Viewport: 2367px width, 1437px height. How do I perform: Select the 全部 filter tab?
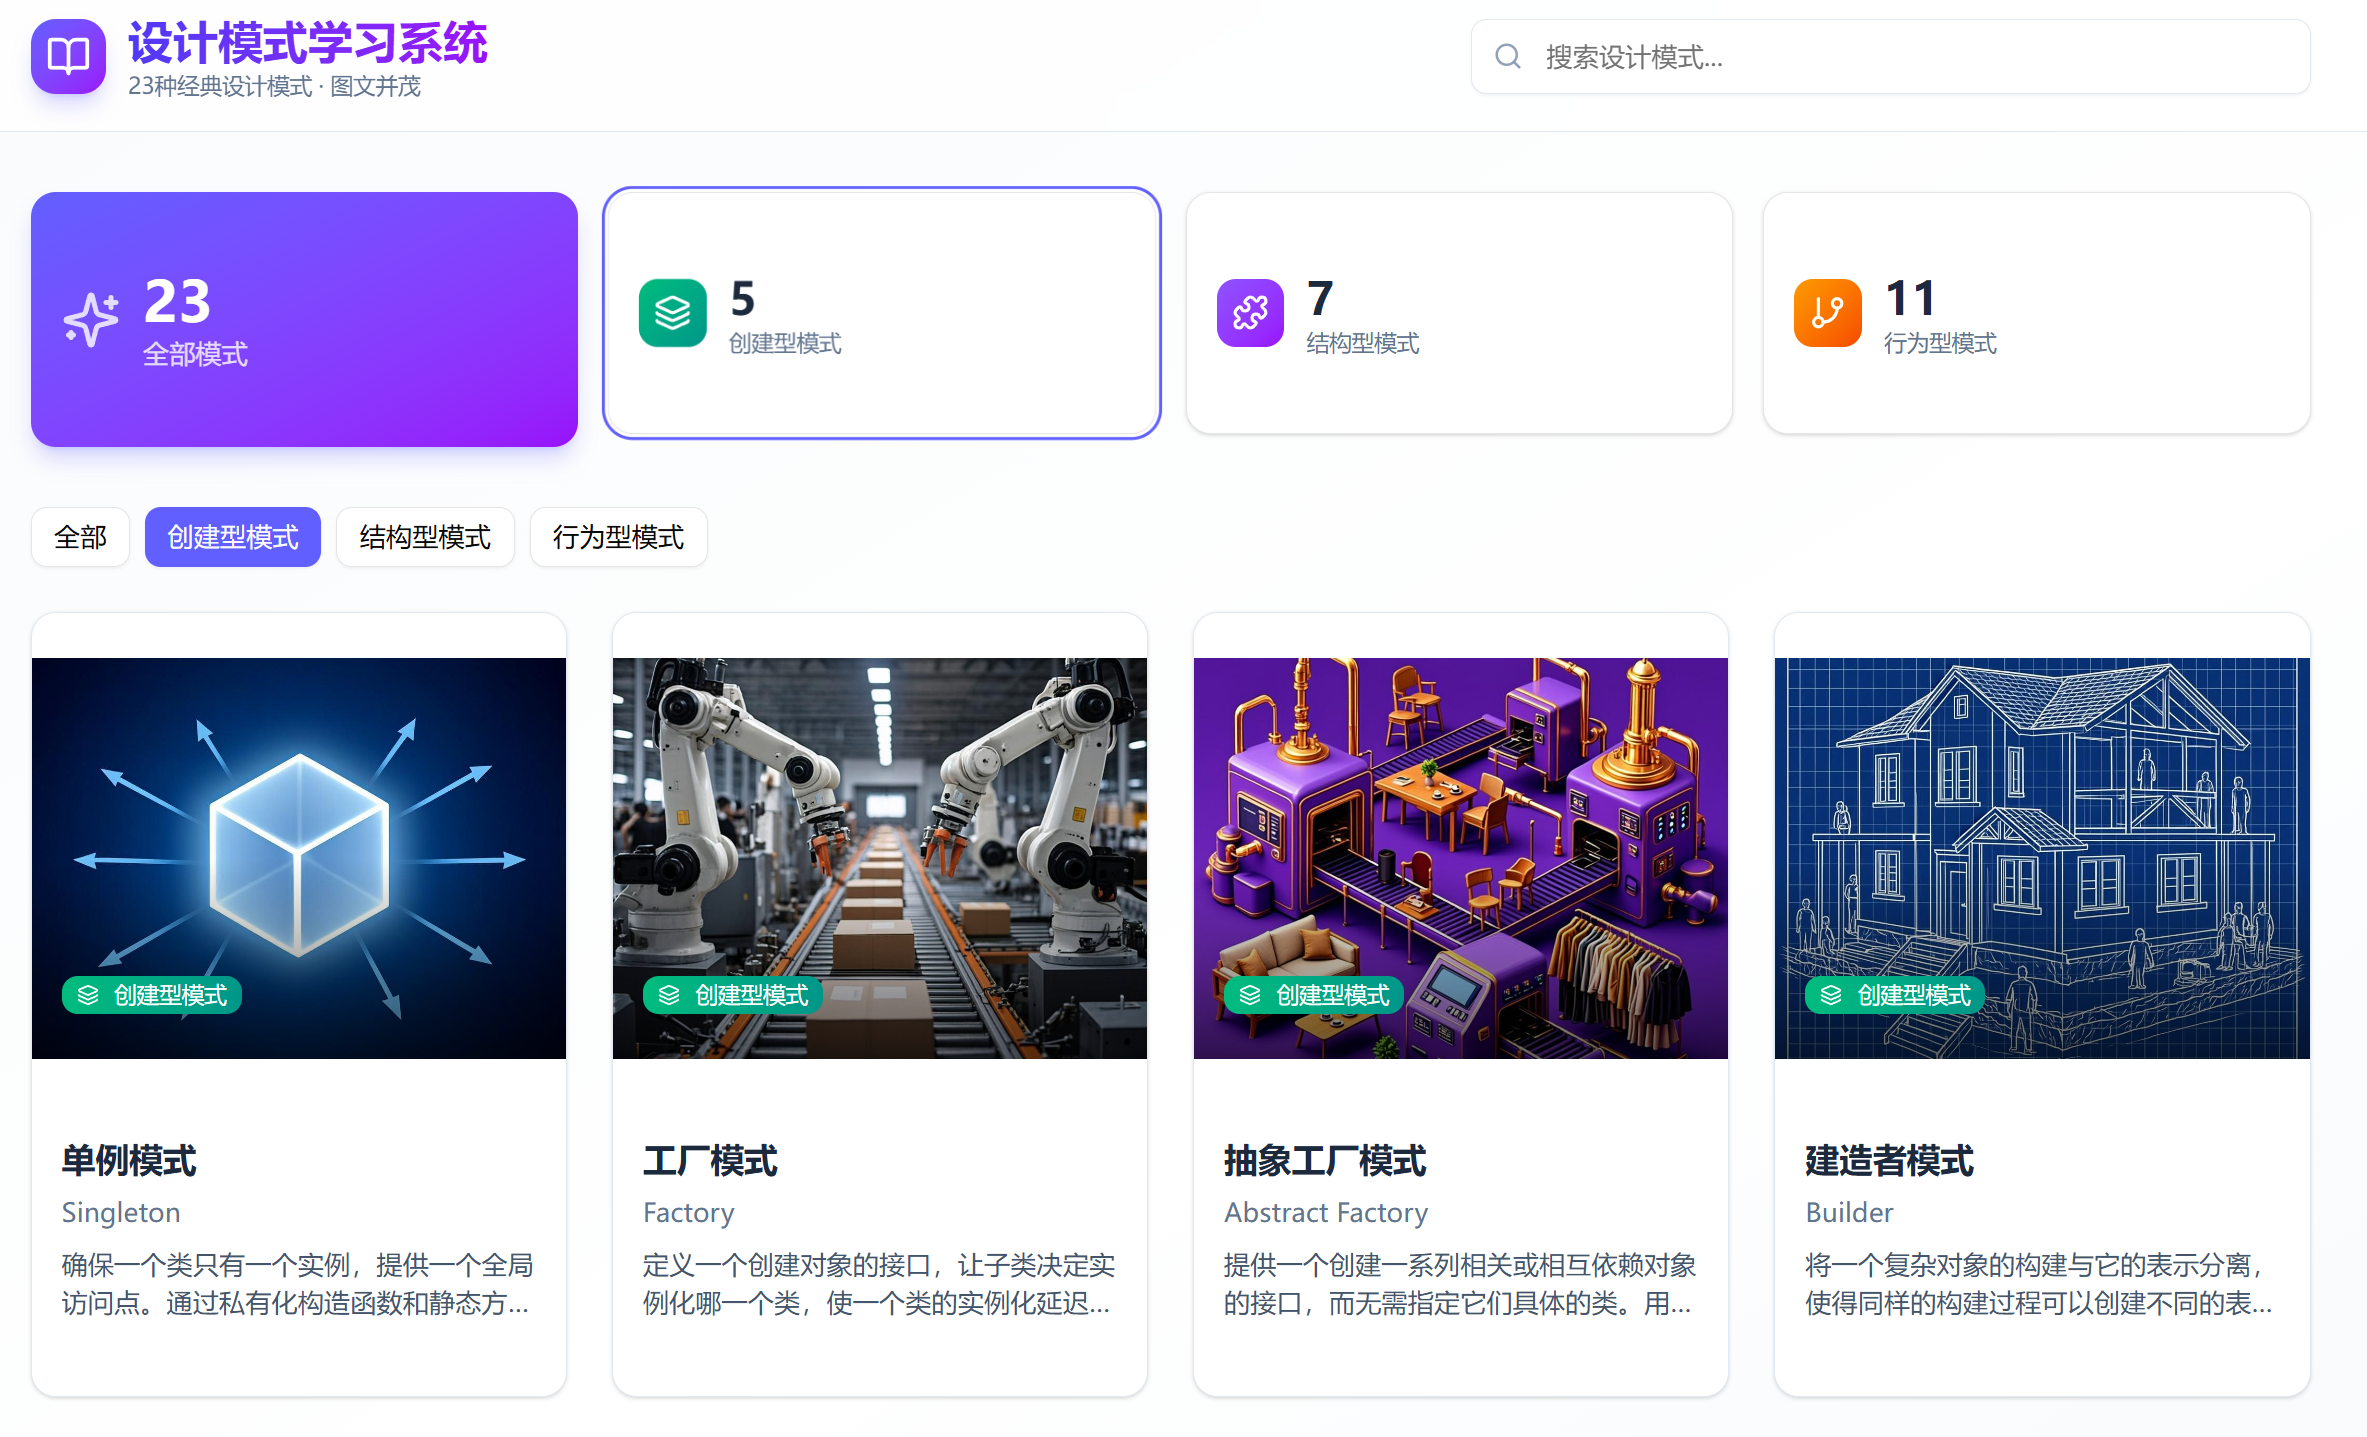pyautogui.click(x=80, y=537)
